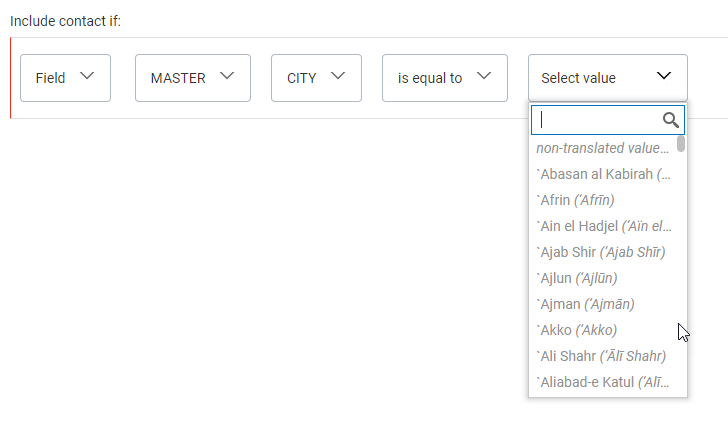This screenshot has height=427, width=728.
Task: Click the chevron arrow in Select value
Action: 665,76
